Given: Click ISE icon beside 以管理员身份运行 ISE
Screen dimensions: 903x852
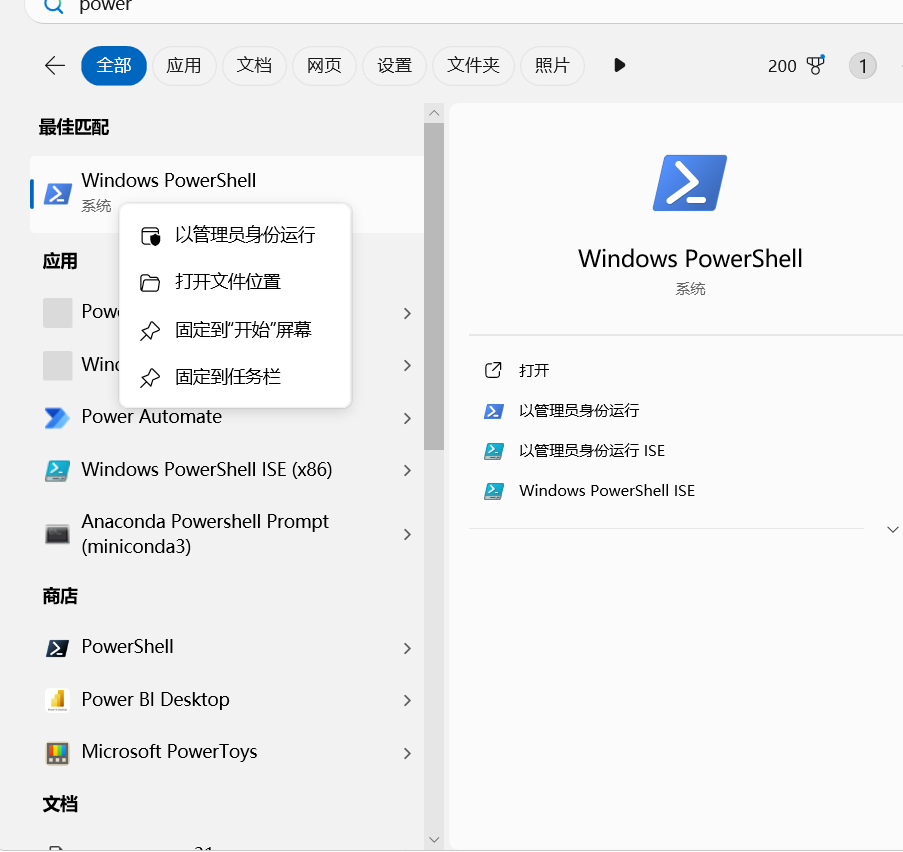Looking at the screenshot, I should click(x=494, y=451).
